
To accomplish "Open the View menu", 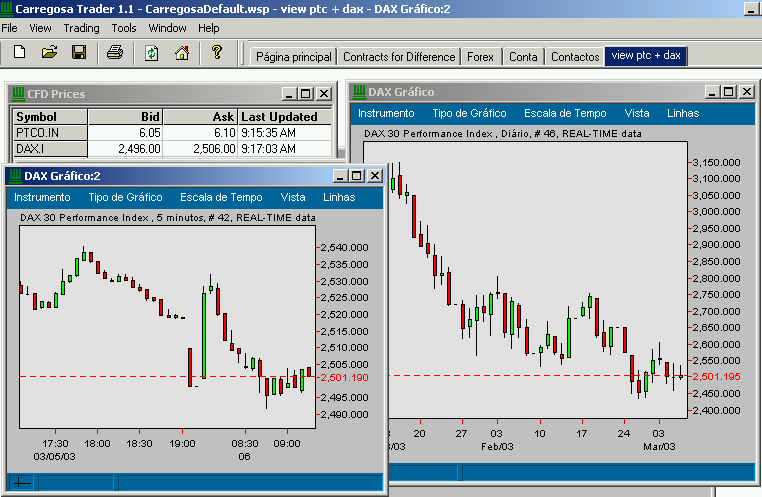I will 40,28.
